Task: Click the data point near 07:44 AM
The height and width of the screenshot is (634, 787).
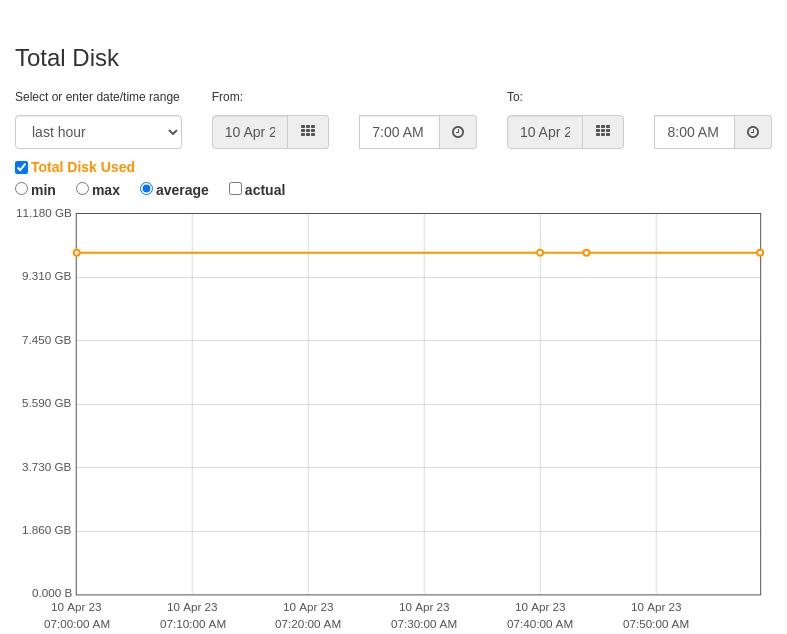Action: tap(587, 253)
